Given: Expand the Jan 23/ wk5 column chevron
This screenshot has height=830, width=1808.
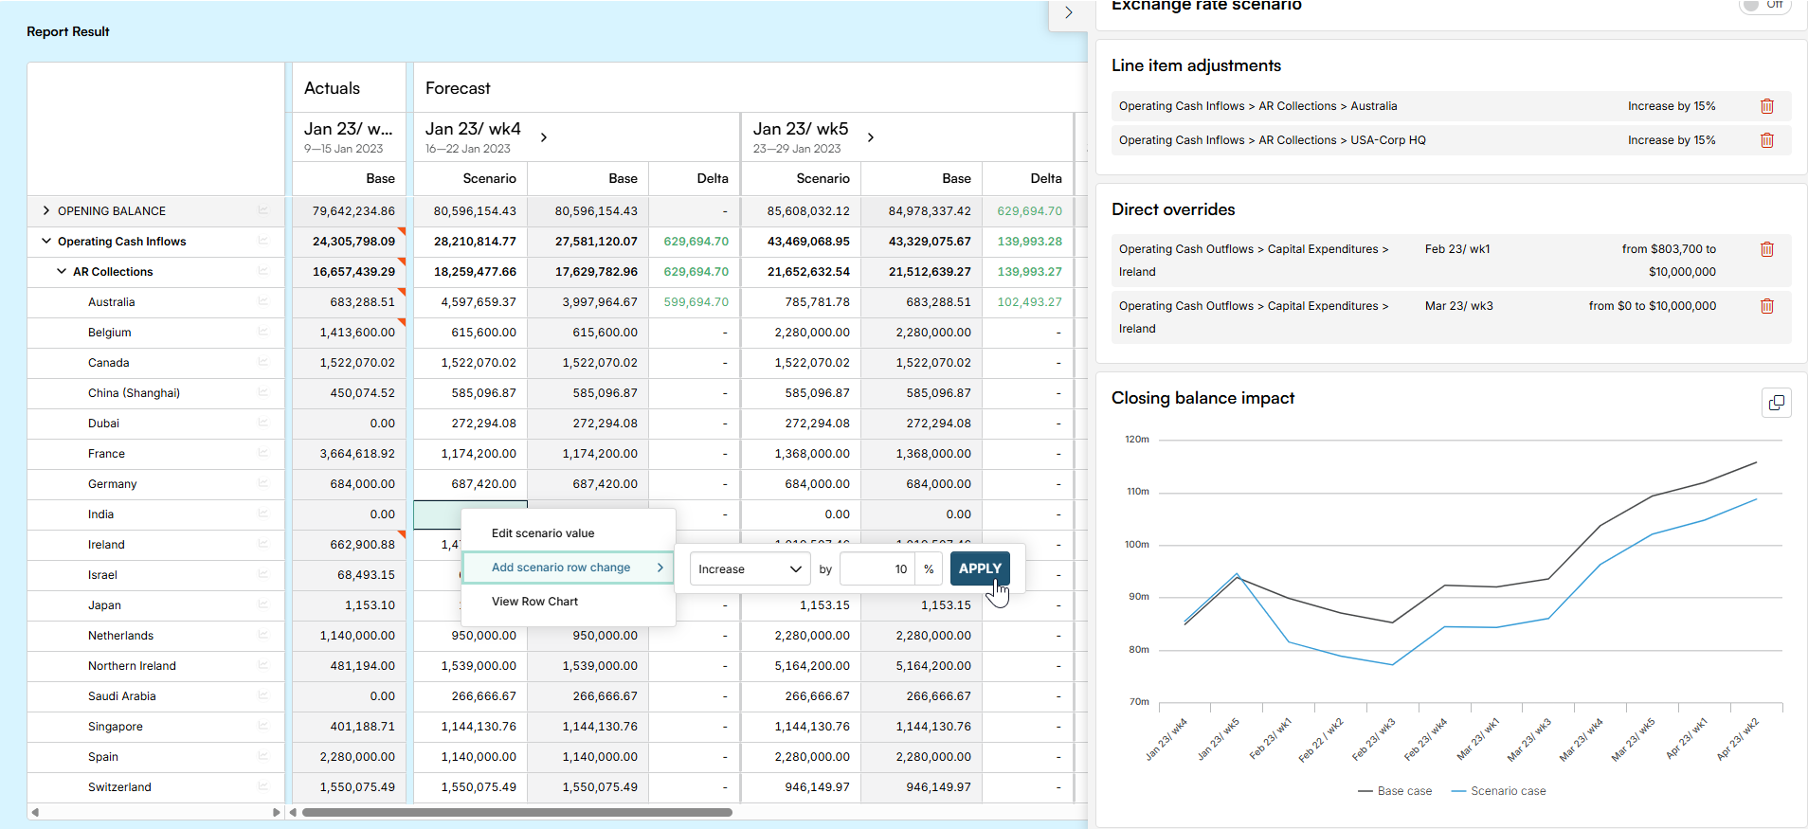Looking at the screenshot, I should pos(871,137).
